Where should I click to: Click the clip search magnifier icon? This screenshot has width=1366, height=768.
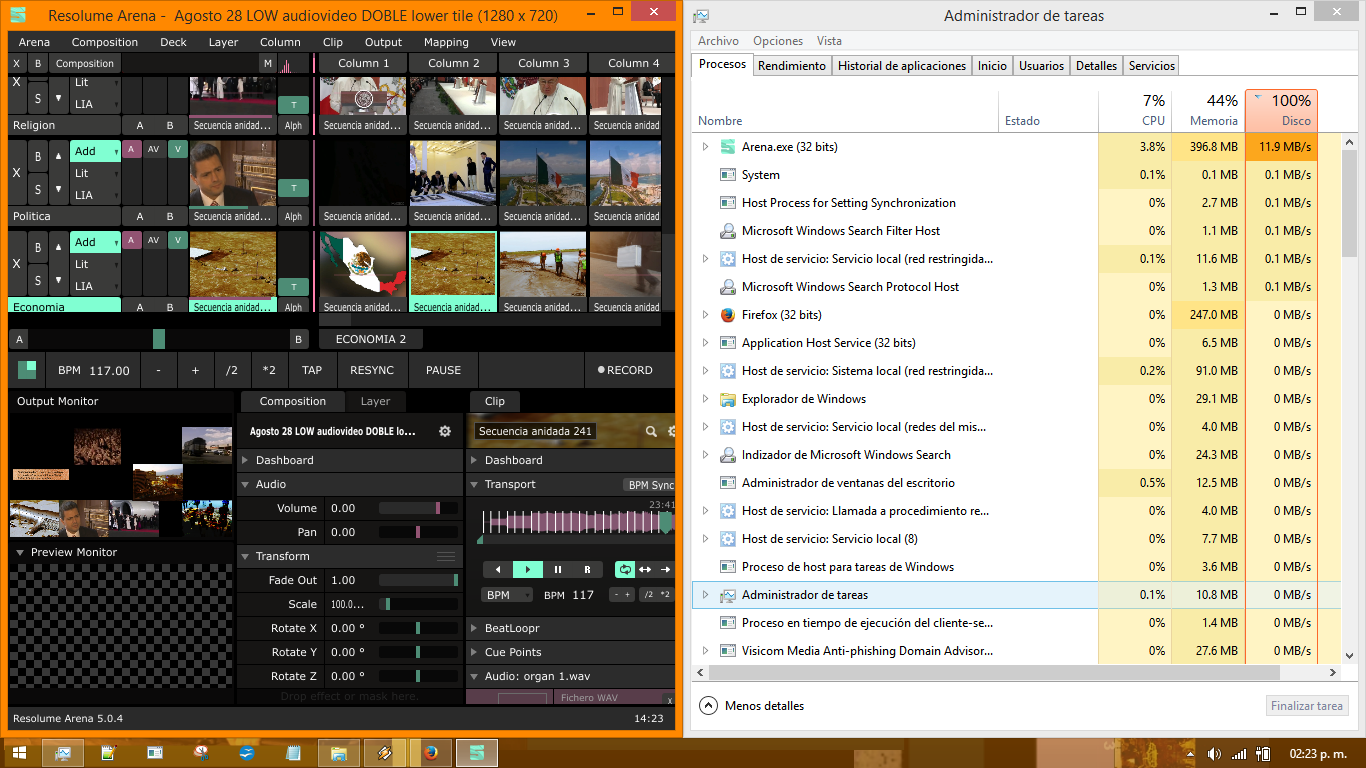651,432
